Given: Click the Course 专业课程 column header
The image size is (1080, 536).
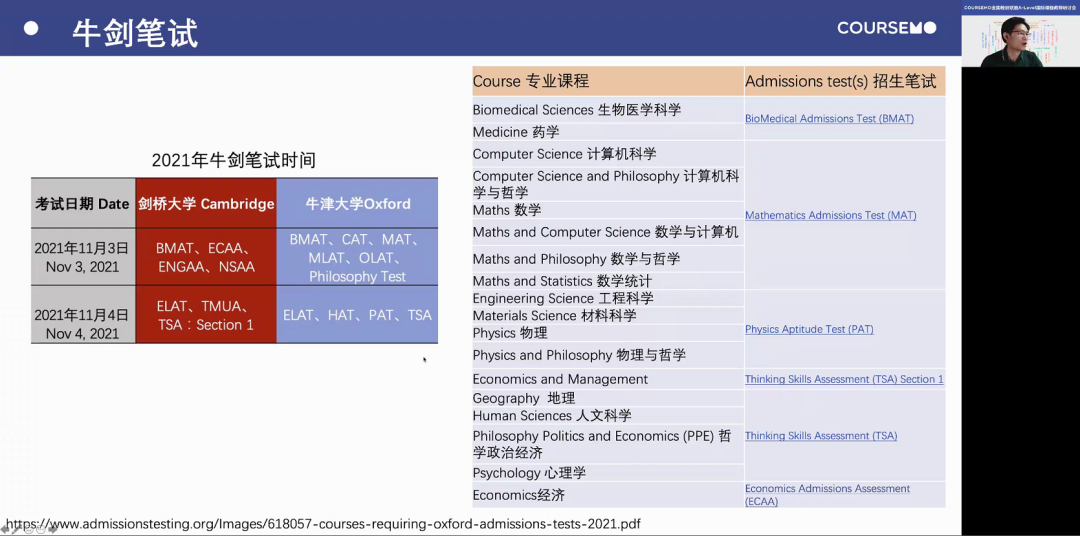Looking at the screenshot, I should [608, 81].
